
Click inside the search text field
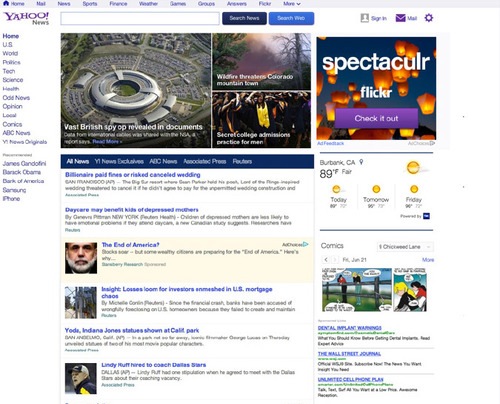pos(140,19)
